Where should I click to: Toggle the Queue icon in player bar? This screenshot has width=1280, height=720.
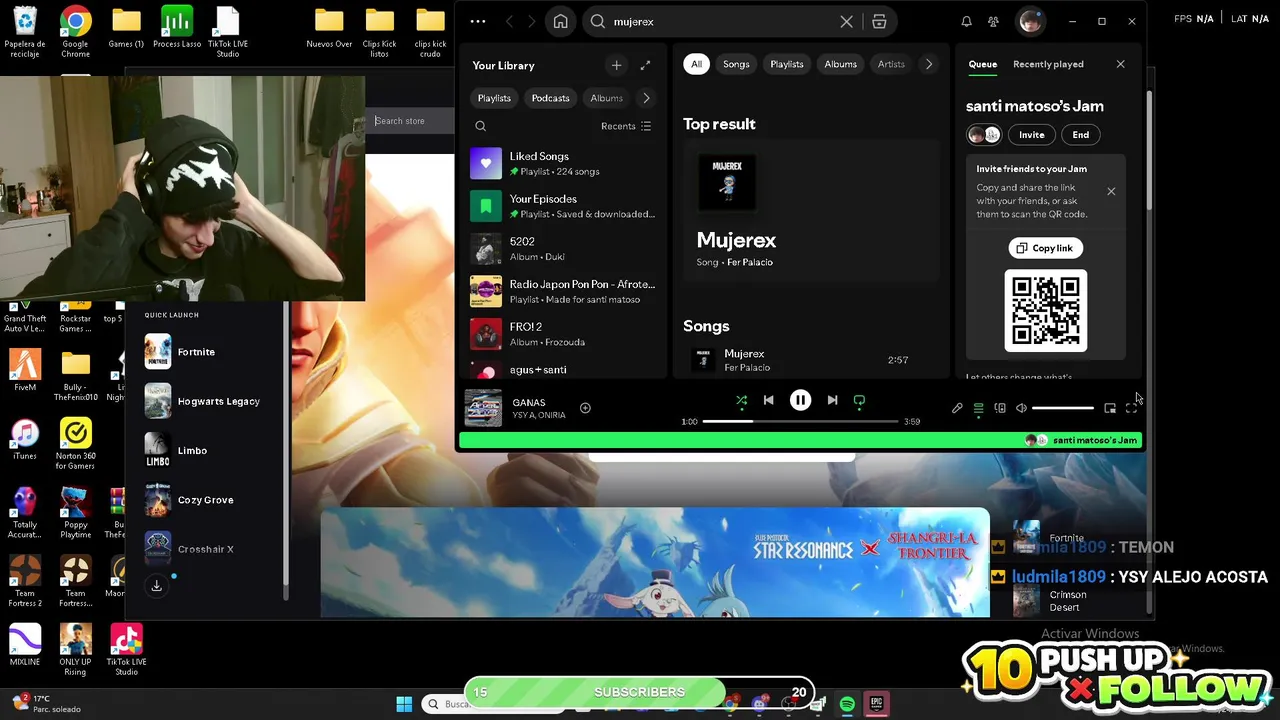978,408
